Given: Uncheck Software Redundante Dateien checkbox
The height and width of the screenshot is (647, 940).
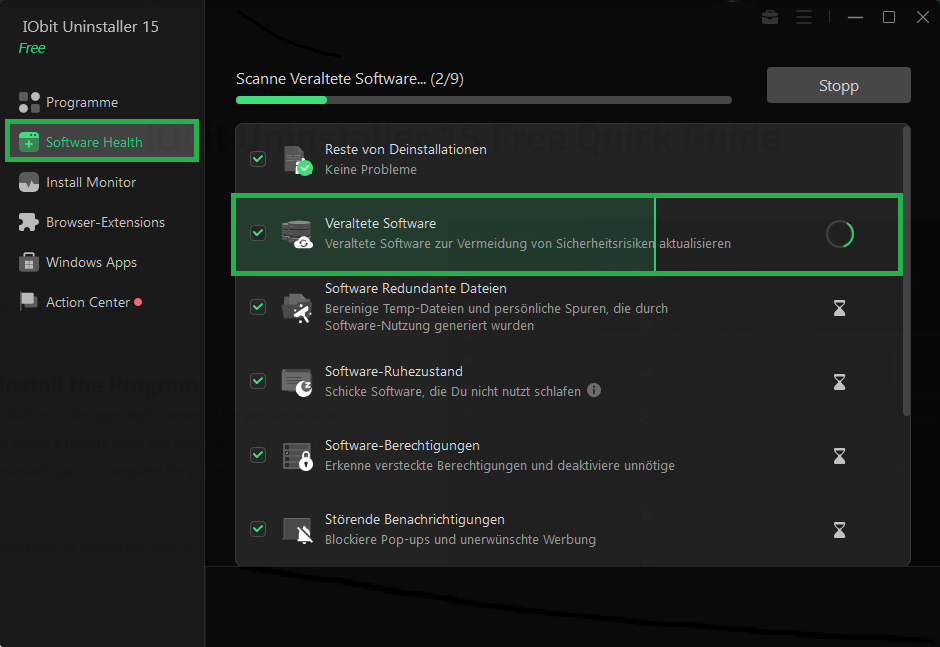Looking at the screenshot, I should 258,307.
